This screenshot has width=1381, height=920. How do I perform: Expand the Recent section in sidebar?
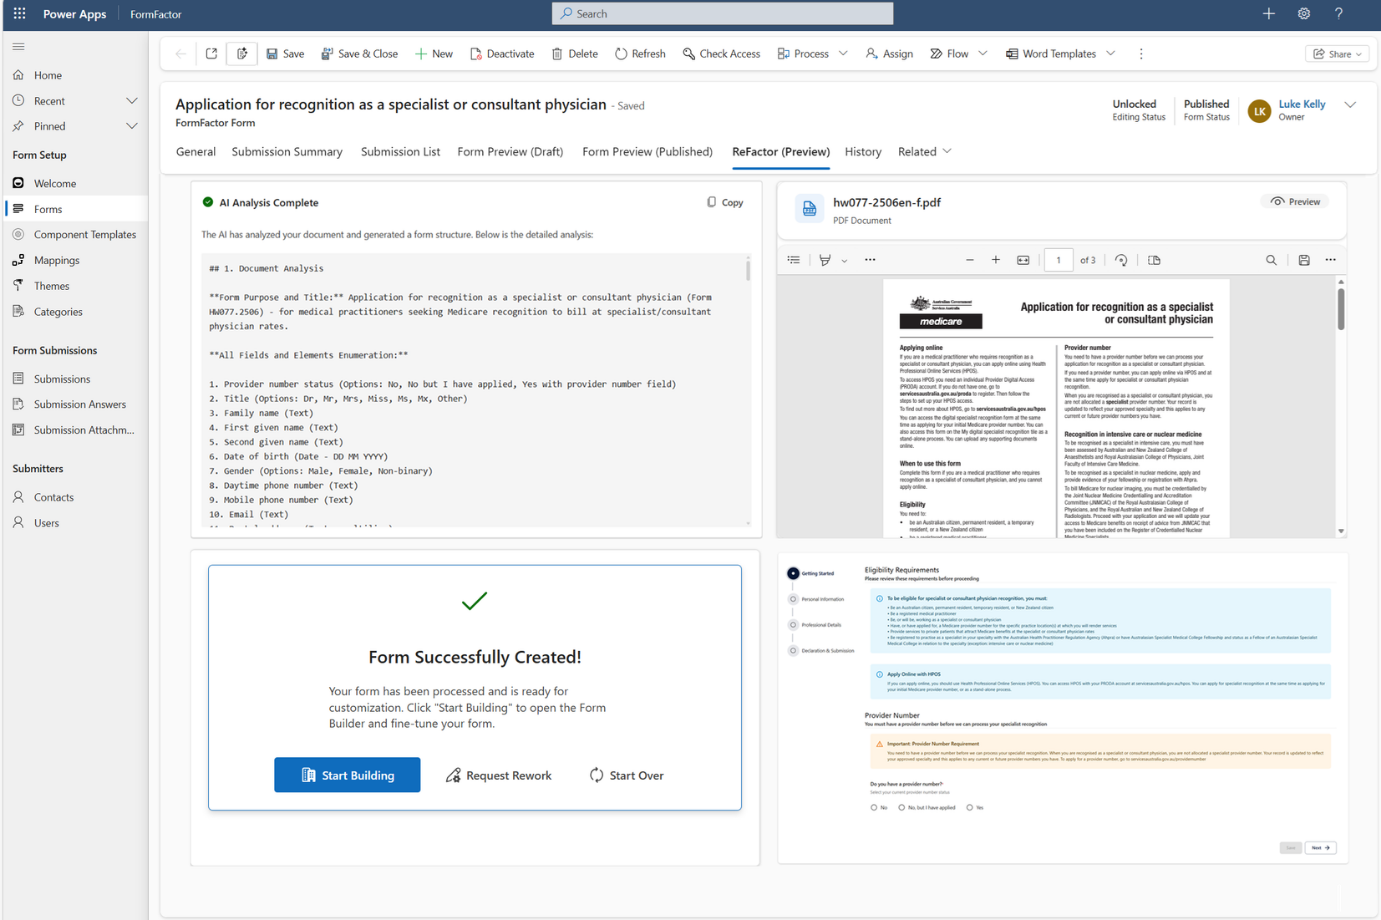(131, 101)
